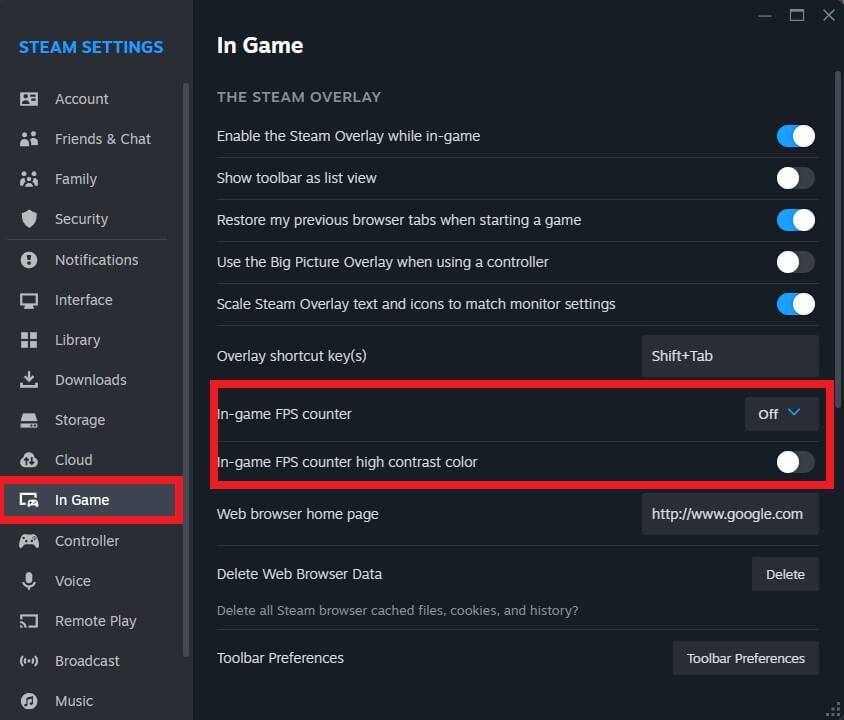Open the In-game FPS counter dropdown
The image size is (844, 720).
coord(781,414)
